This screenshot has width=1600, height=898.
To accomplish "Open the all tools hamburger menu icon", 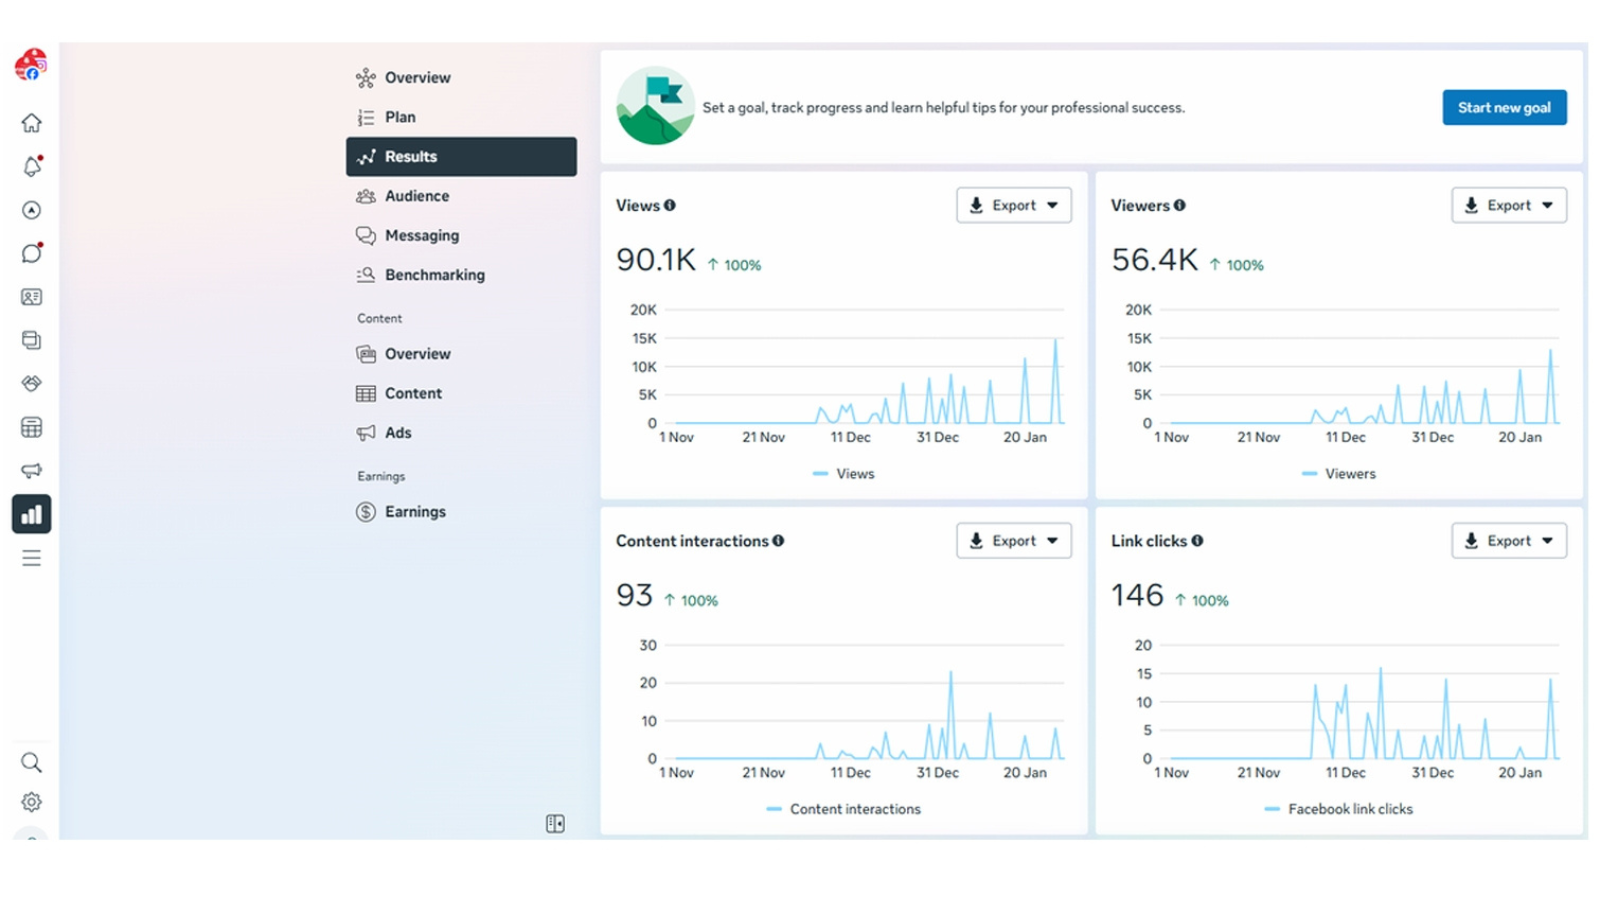I will [x=32, y=558].
